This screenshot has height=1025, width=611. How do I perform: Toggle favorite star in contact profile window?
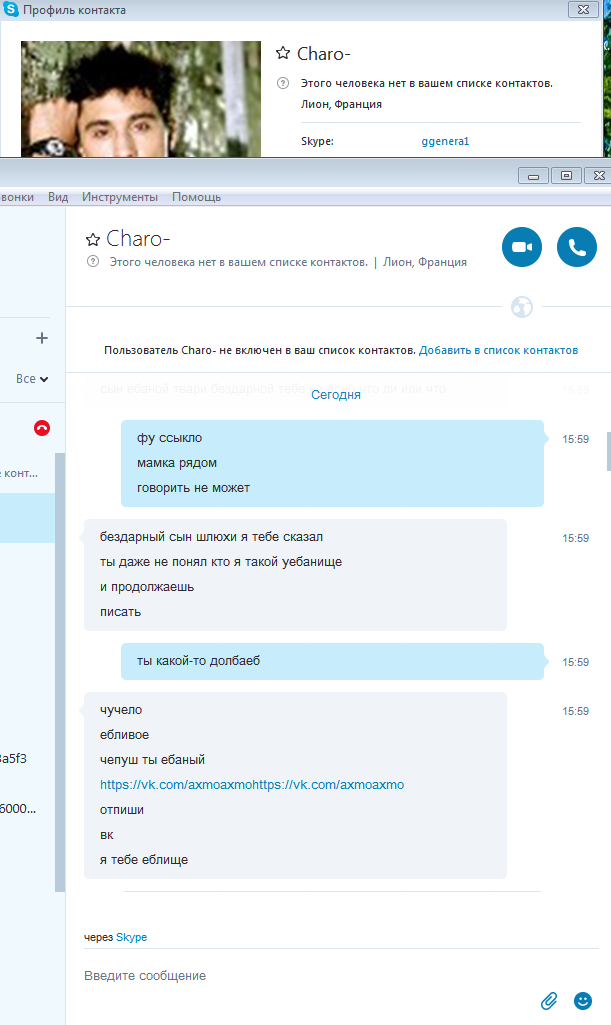coord(282,53)
